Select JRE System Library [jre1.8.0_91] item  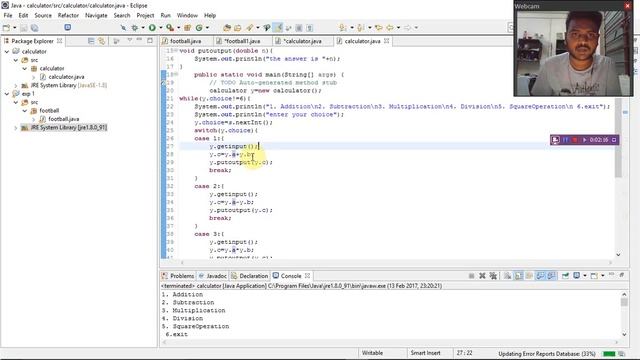[64, 127]
